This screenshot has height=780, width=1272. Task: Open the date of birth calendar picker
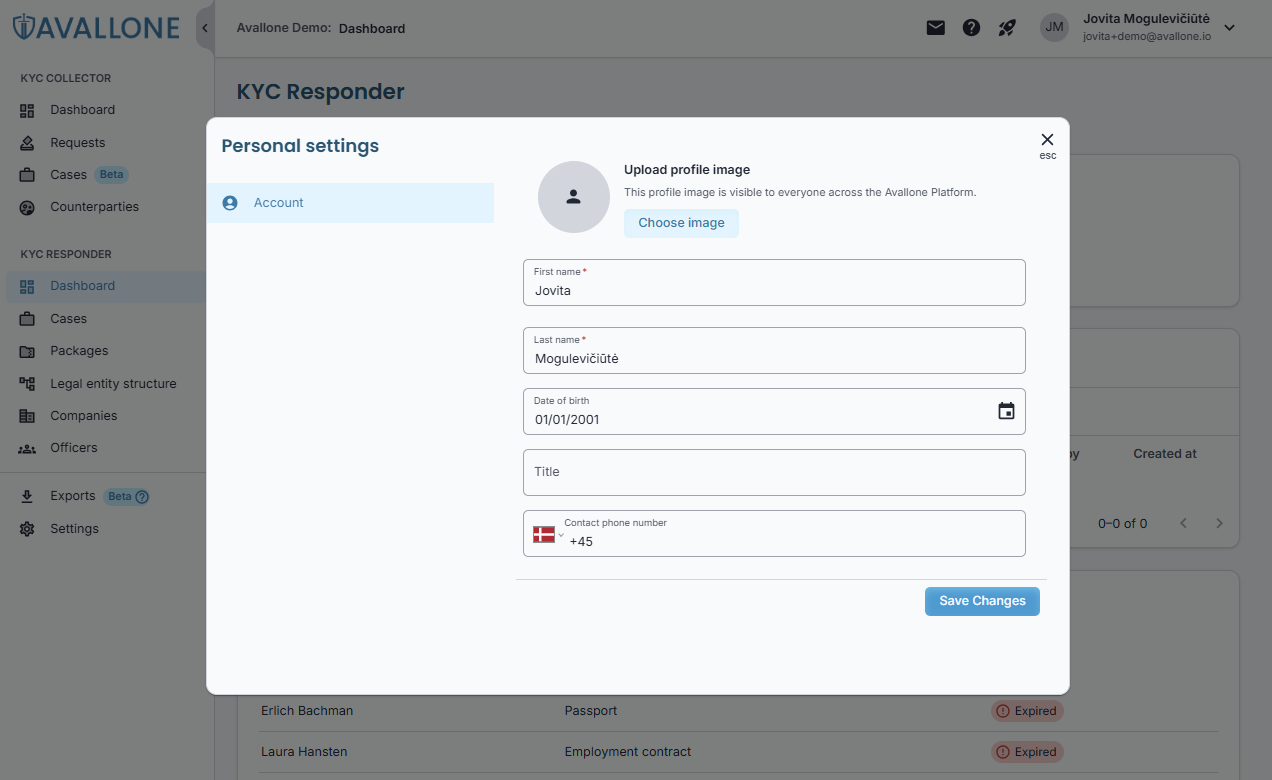pyautogui.click(x=1006, y=411)
